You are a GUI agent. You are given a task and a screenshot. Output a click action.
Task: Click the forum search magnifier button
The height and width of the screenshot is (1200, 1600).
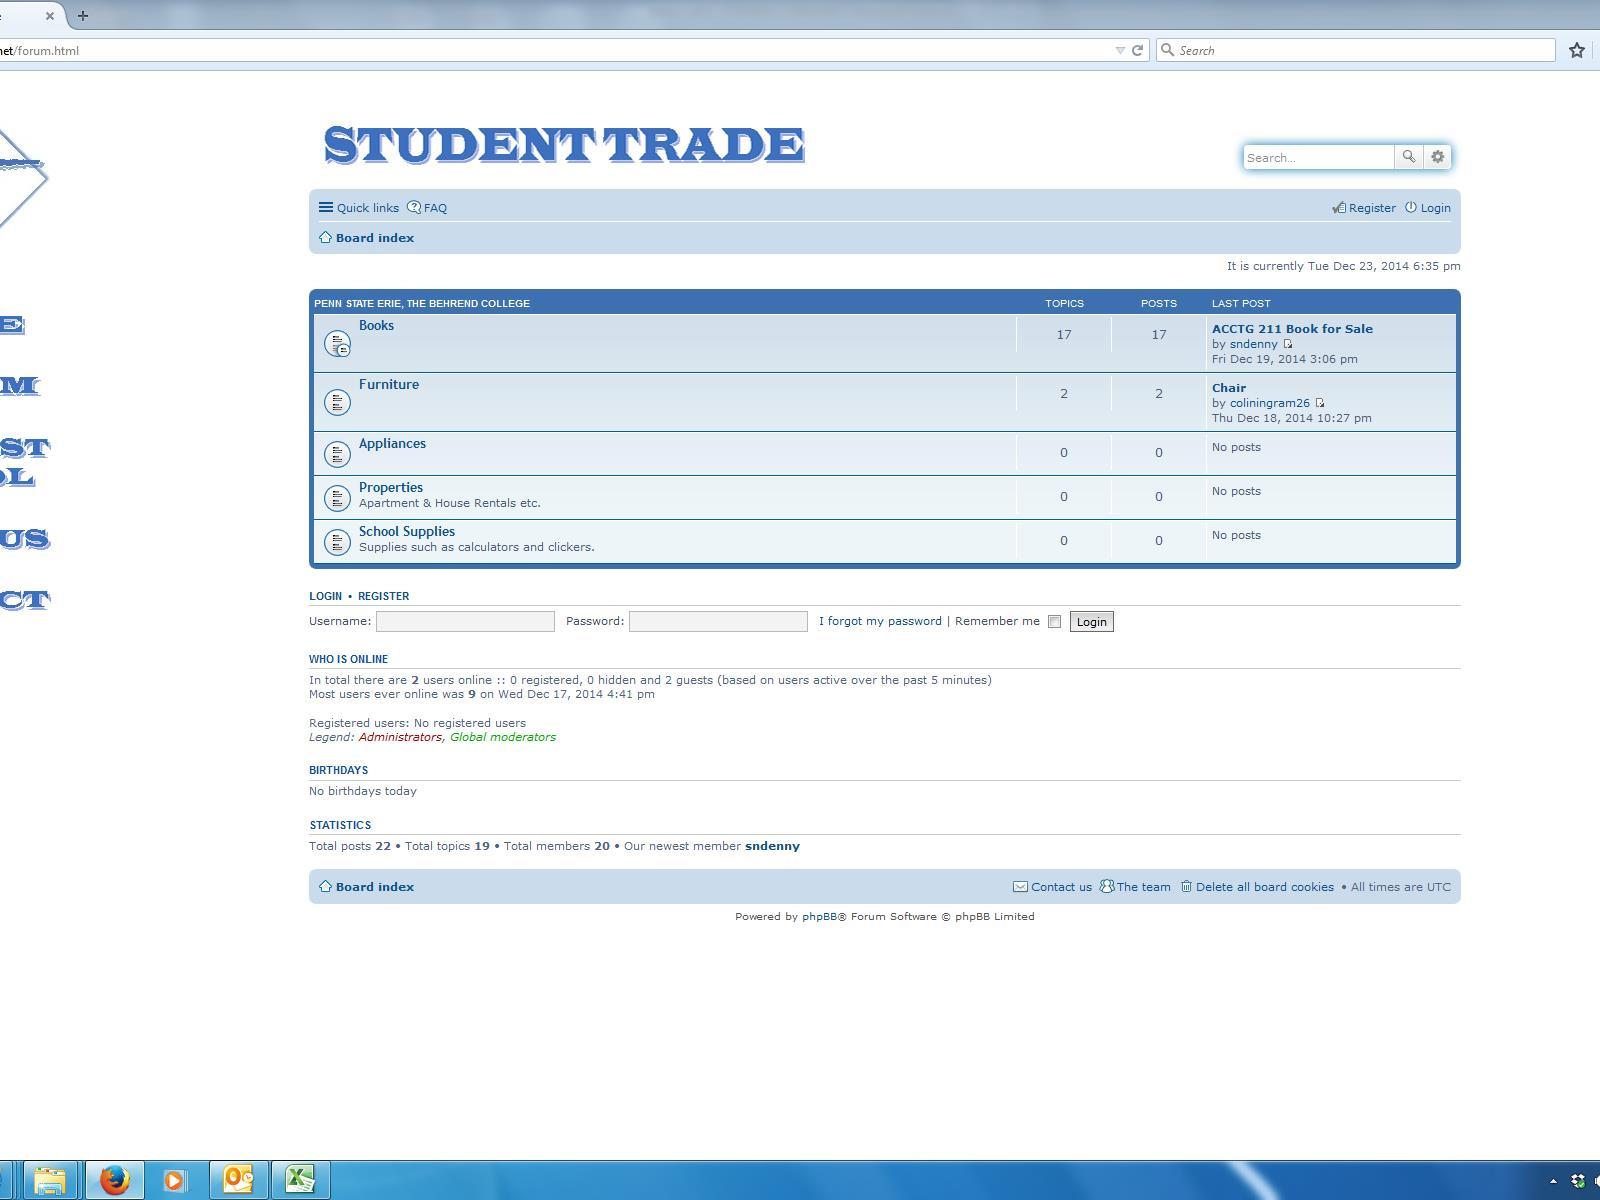1408,157
